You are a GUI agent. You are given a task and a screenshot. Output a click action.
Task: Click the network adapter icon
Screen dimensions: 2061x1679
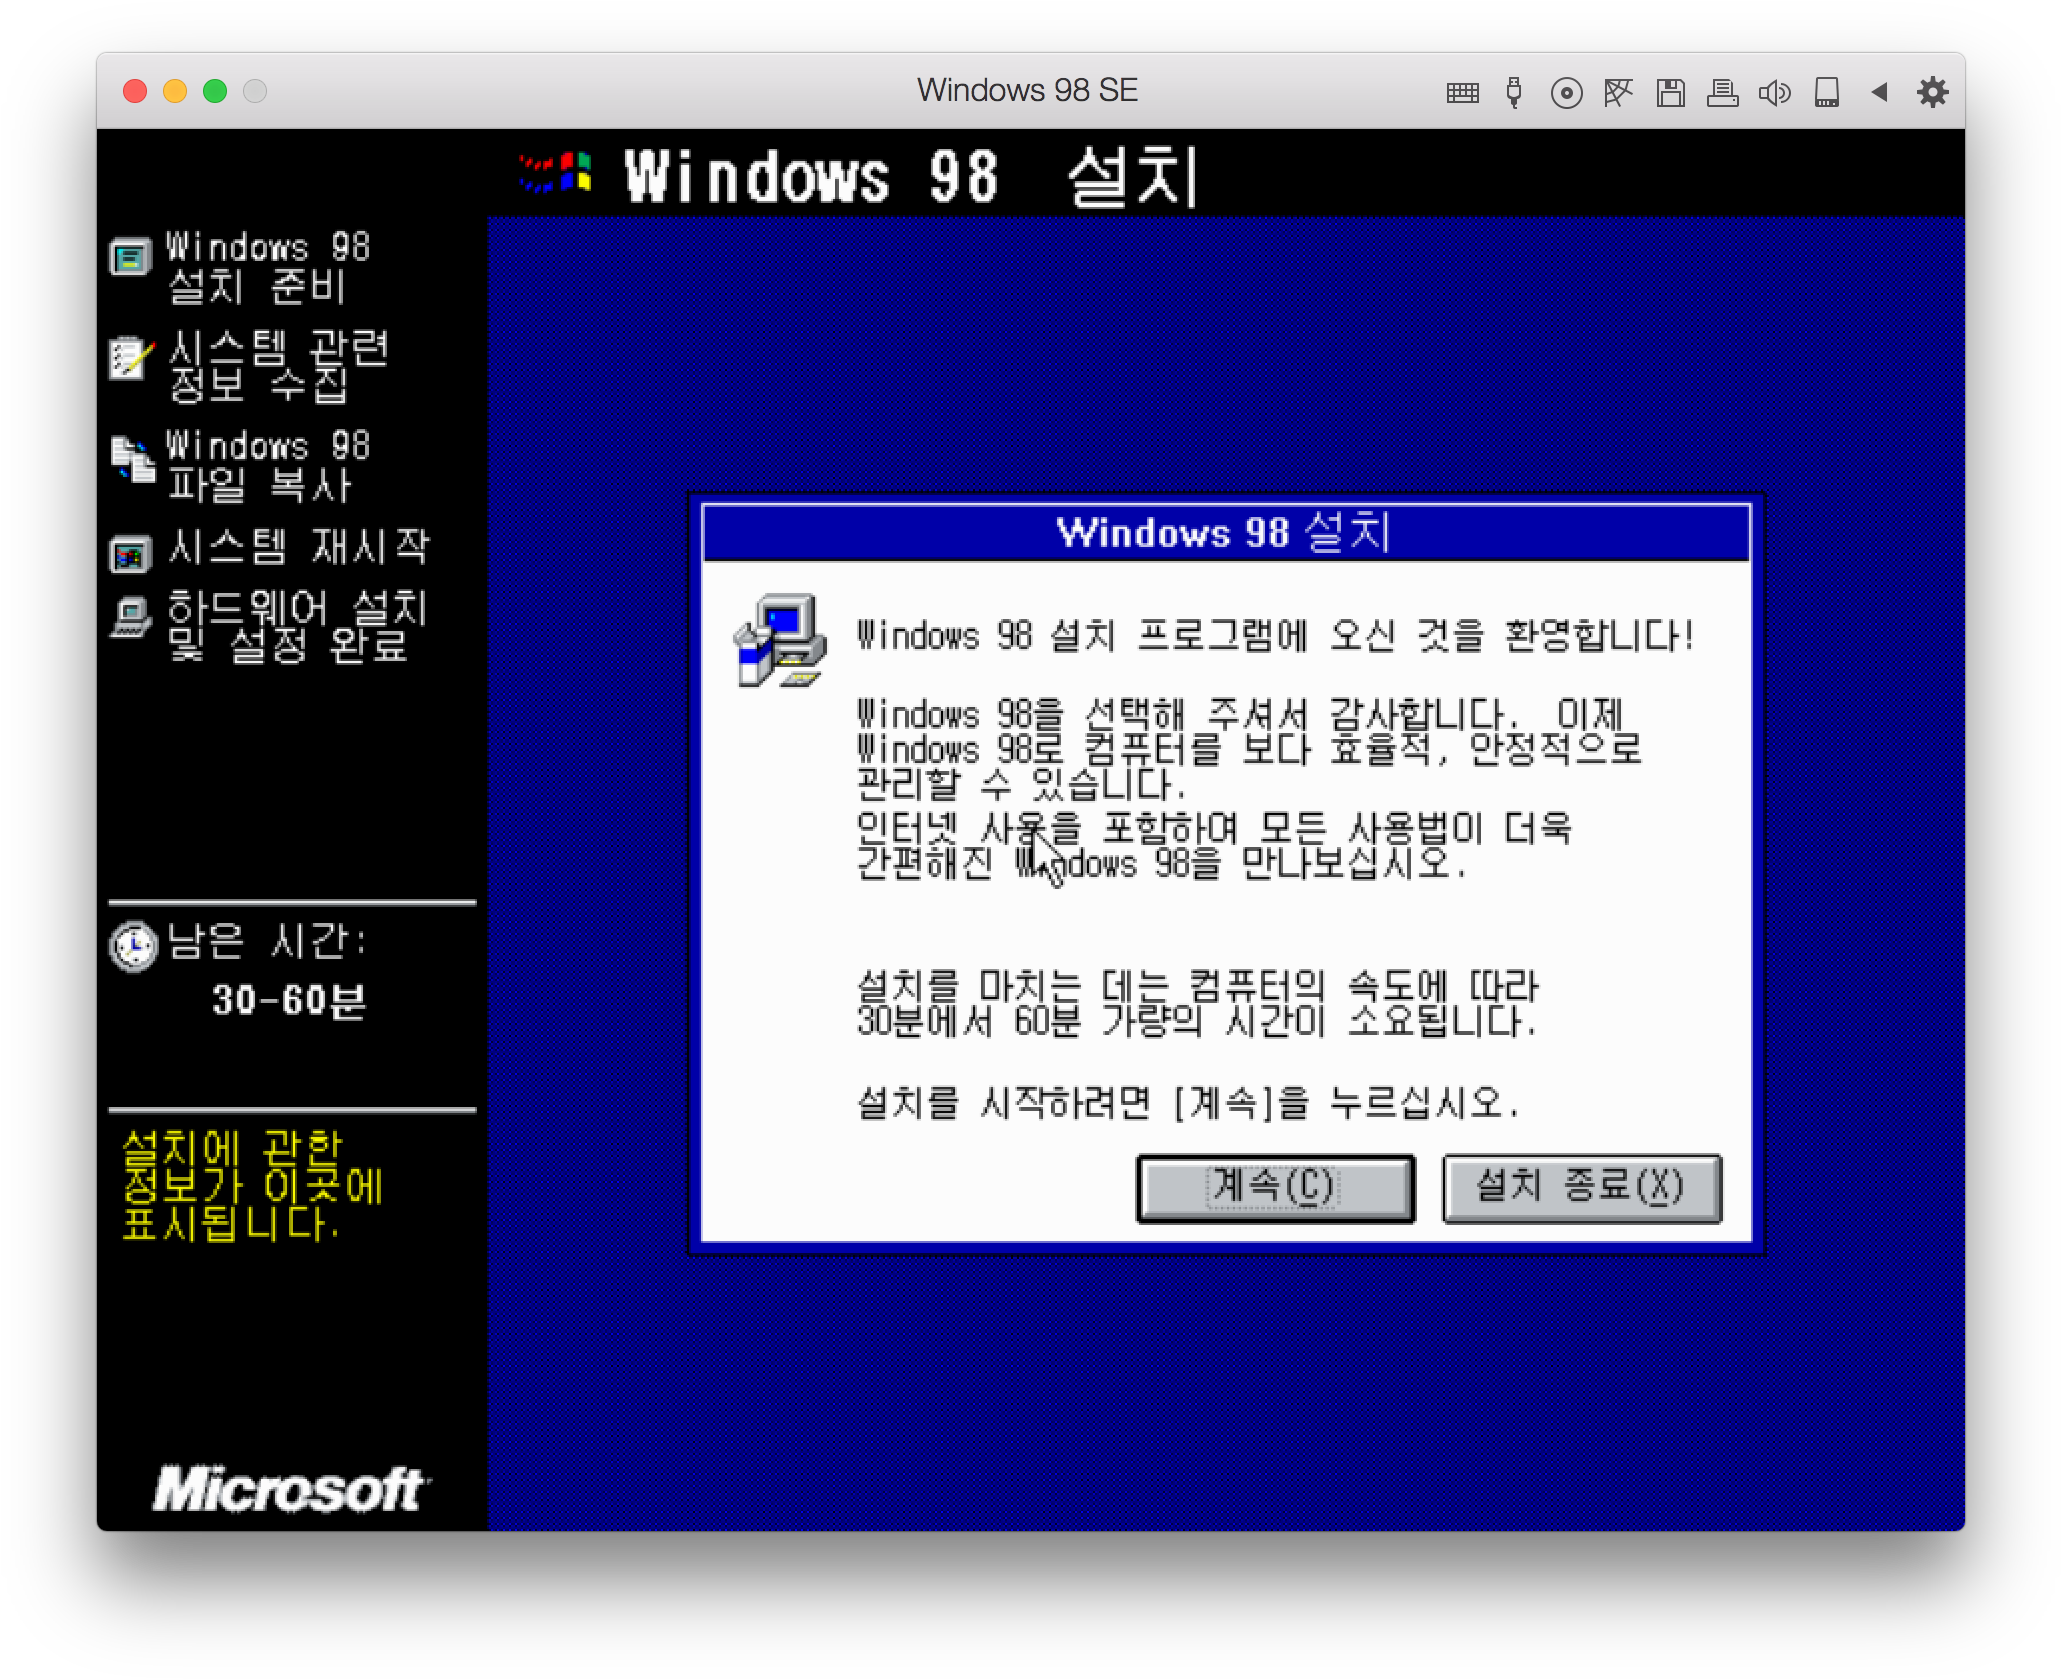[x=1619, y=92]
